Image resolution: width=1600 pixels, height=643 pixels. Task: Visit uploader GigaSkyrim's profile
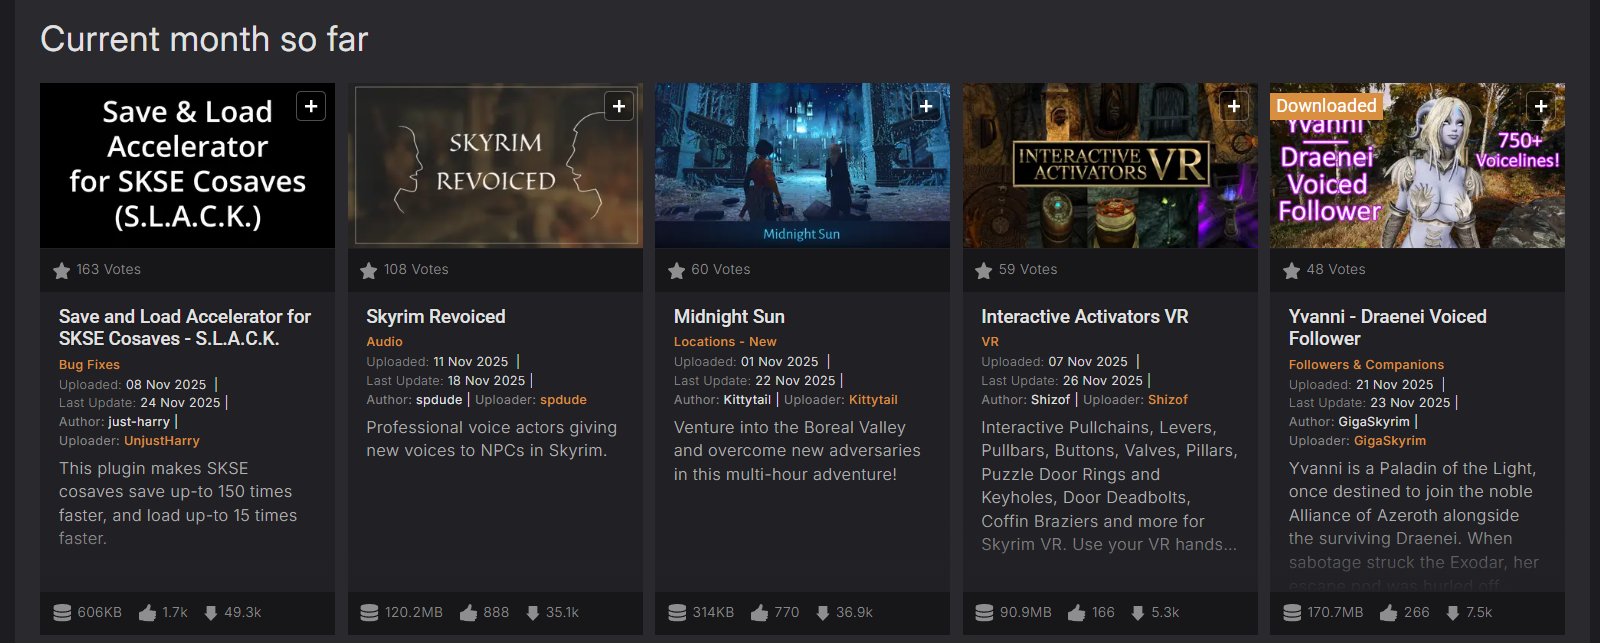click(1390, 441)
